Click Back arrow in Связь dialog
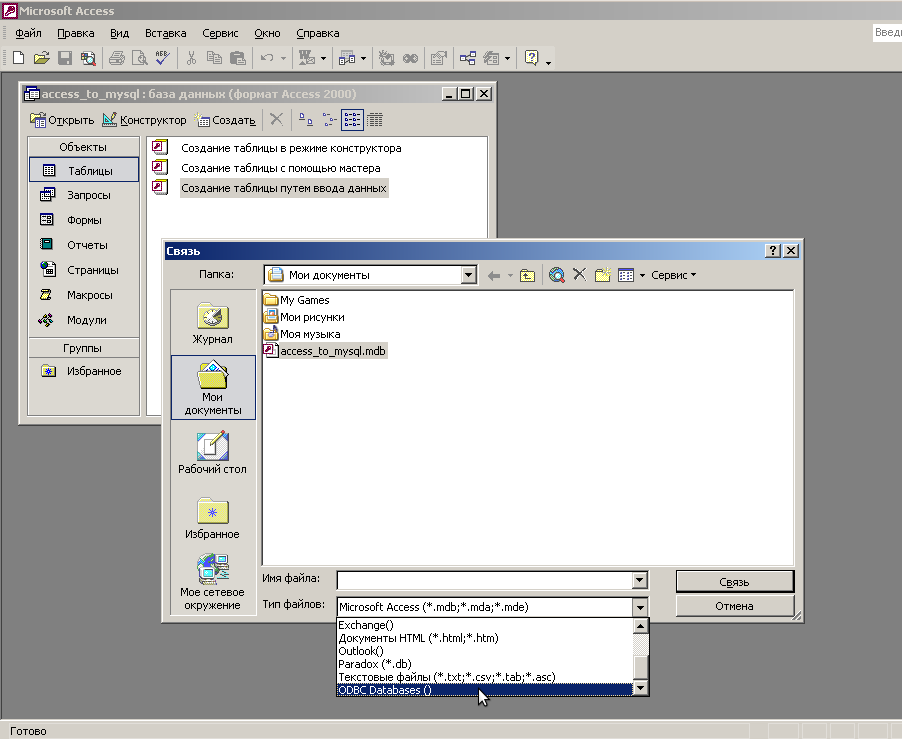Screen dimensions: 902x739 coord(494,275)
